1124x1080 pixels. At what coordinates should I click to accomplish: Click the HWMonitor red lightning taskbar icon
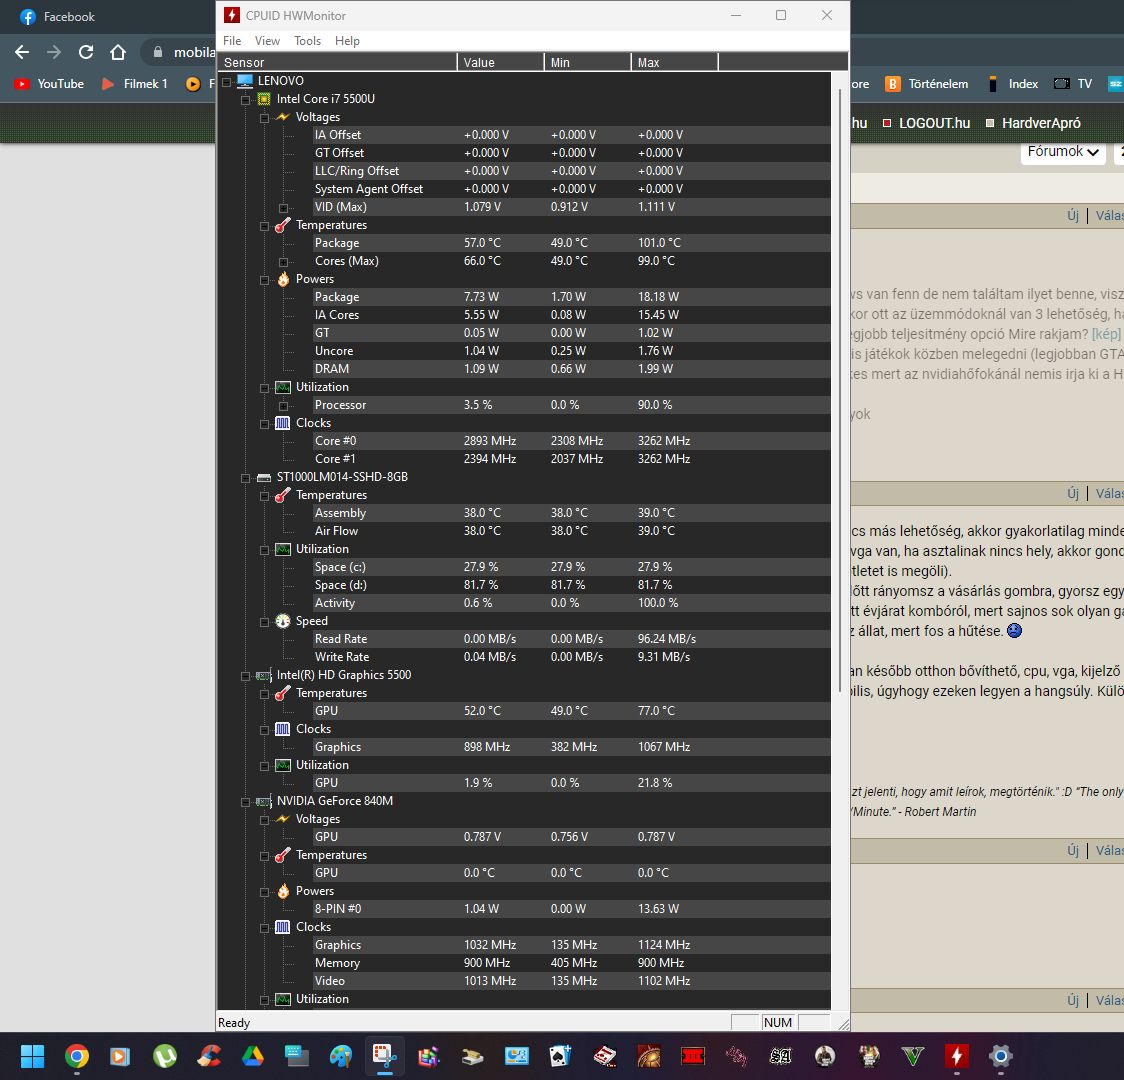pos(956,1056)
